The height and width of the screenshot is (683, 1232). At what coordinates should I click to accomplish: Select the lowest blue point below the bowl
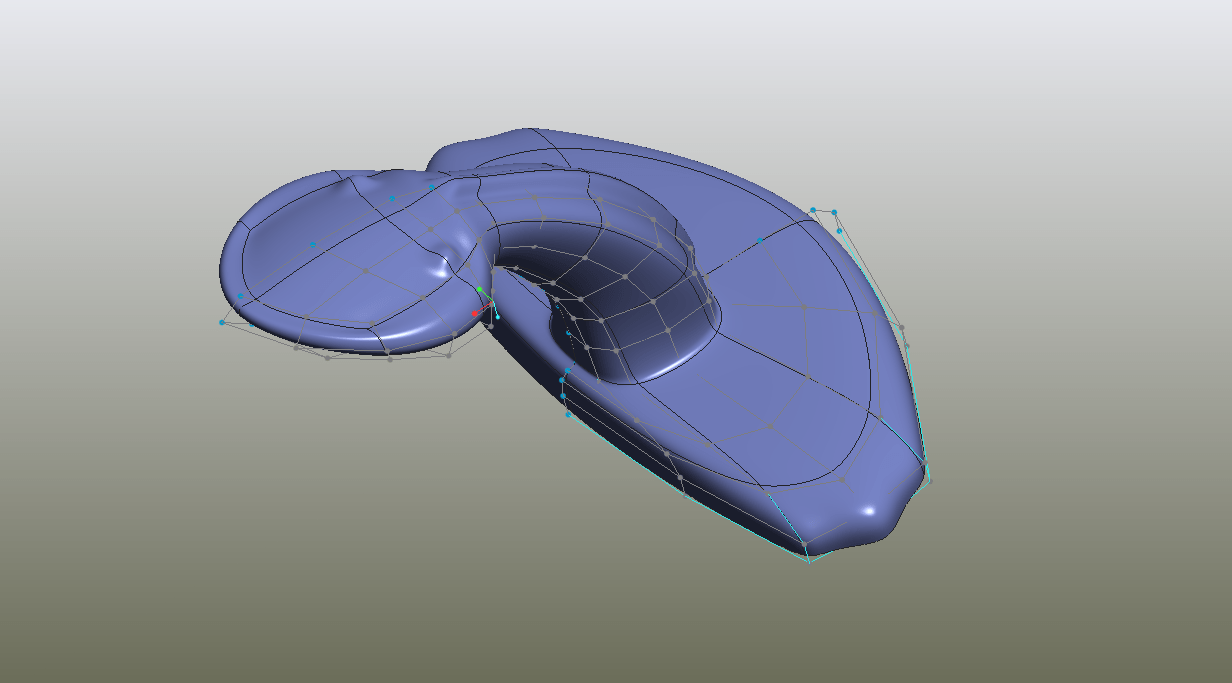[x=568, y=414]
